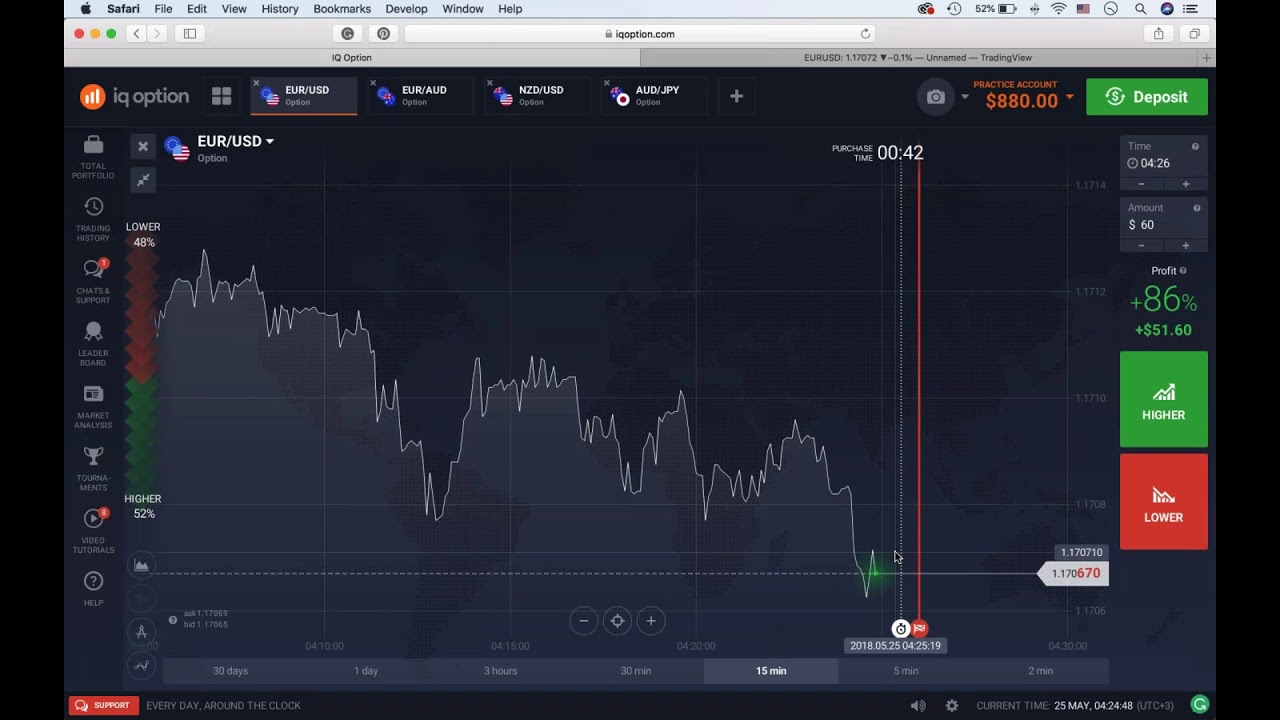This screenshot has width=1280, height=720.
Task: Click the Safari address bar iqoption.com
Action: click(x=640, y=34)
